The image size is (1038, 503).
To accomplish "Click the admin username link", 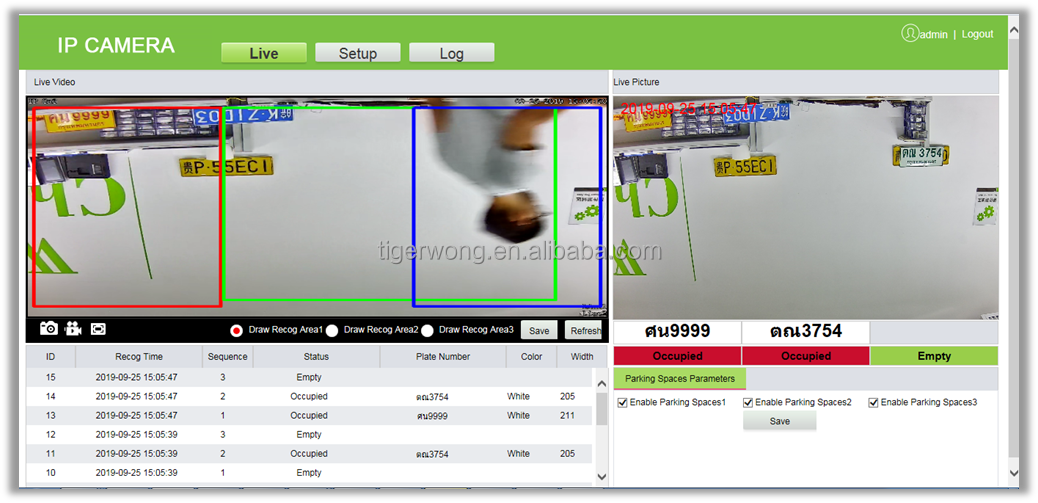I will [934, 34].
